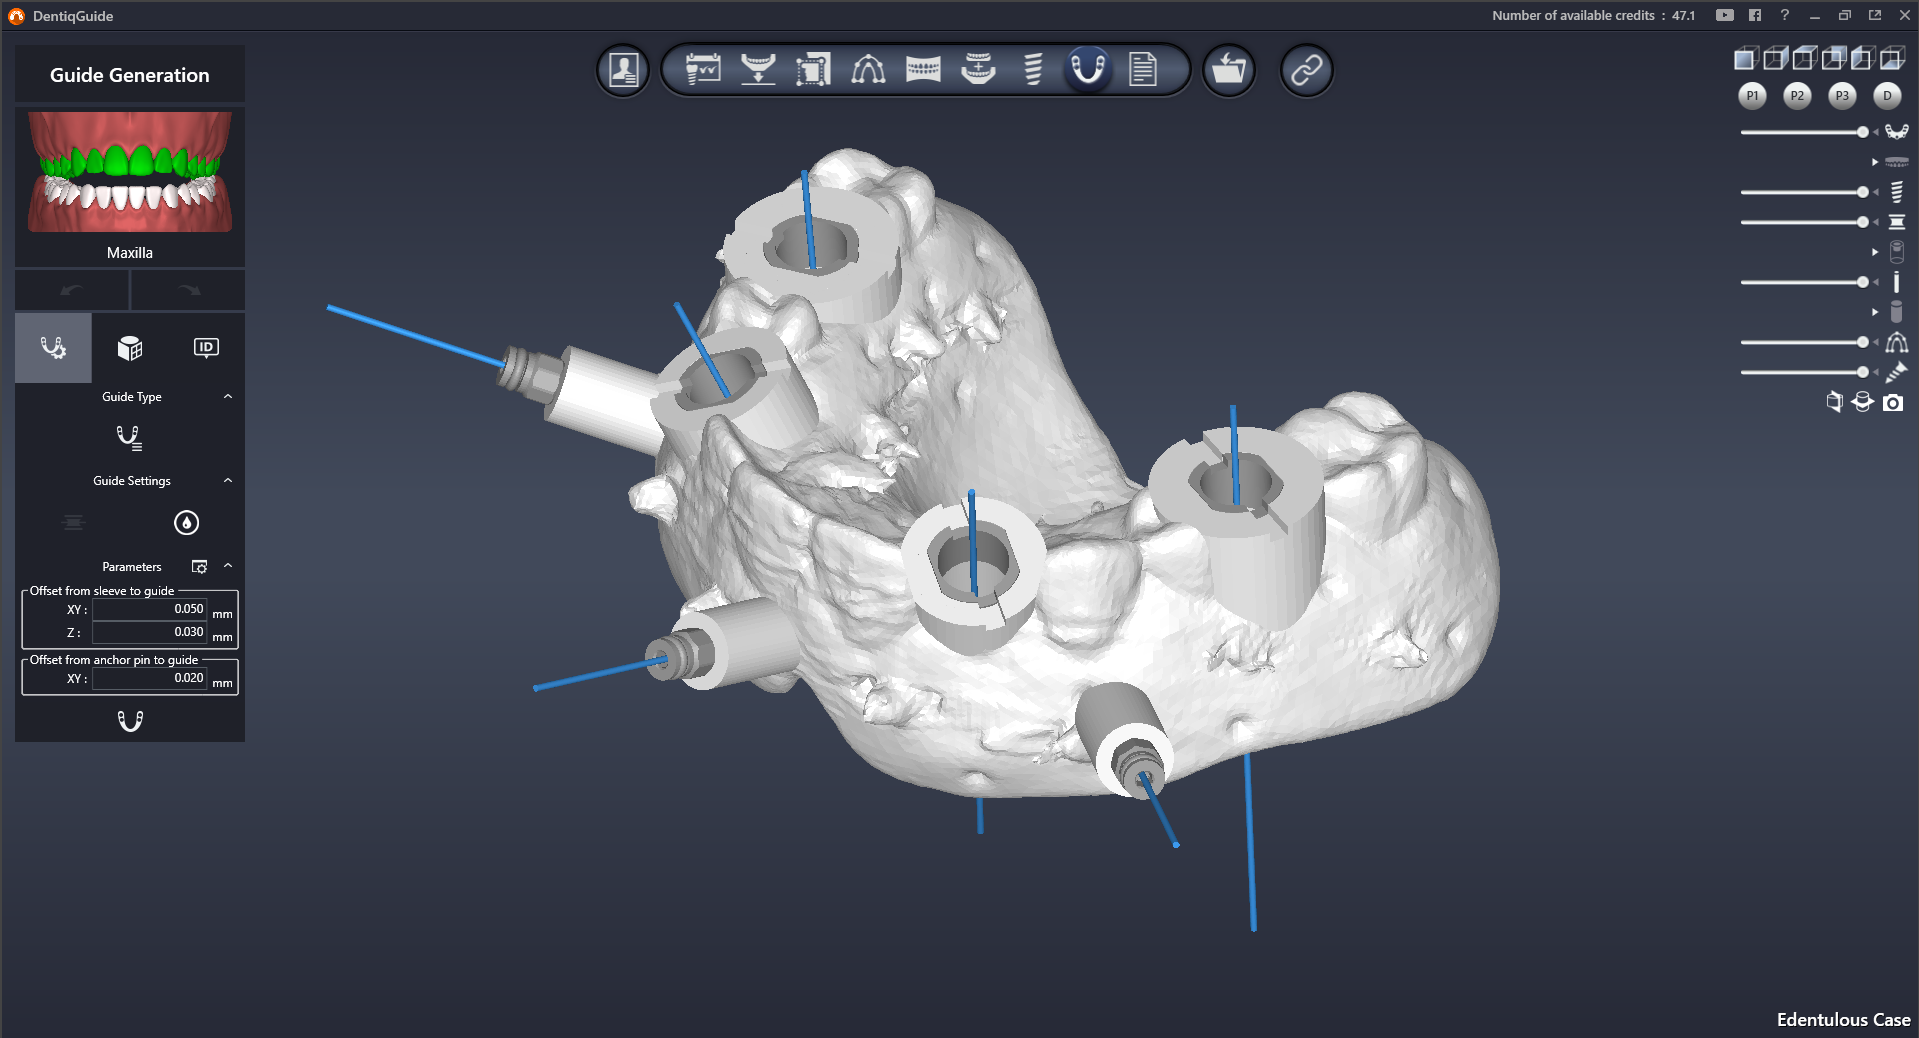Open the patient information icon
1919x1038 pixels.
tap(623, 70)
